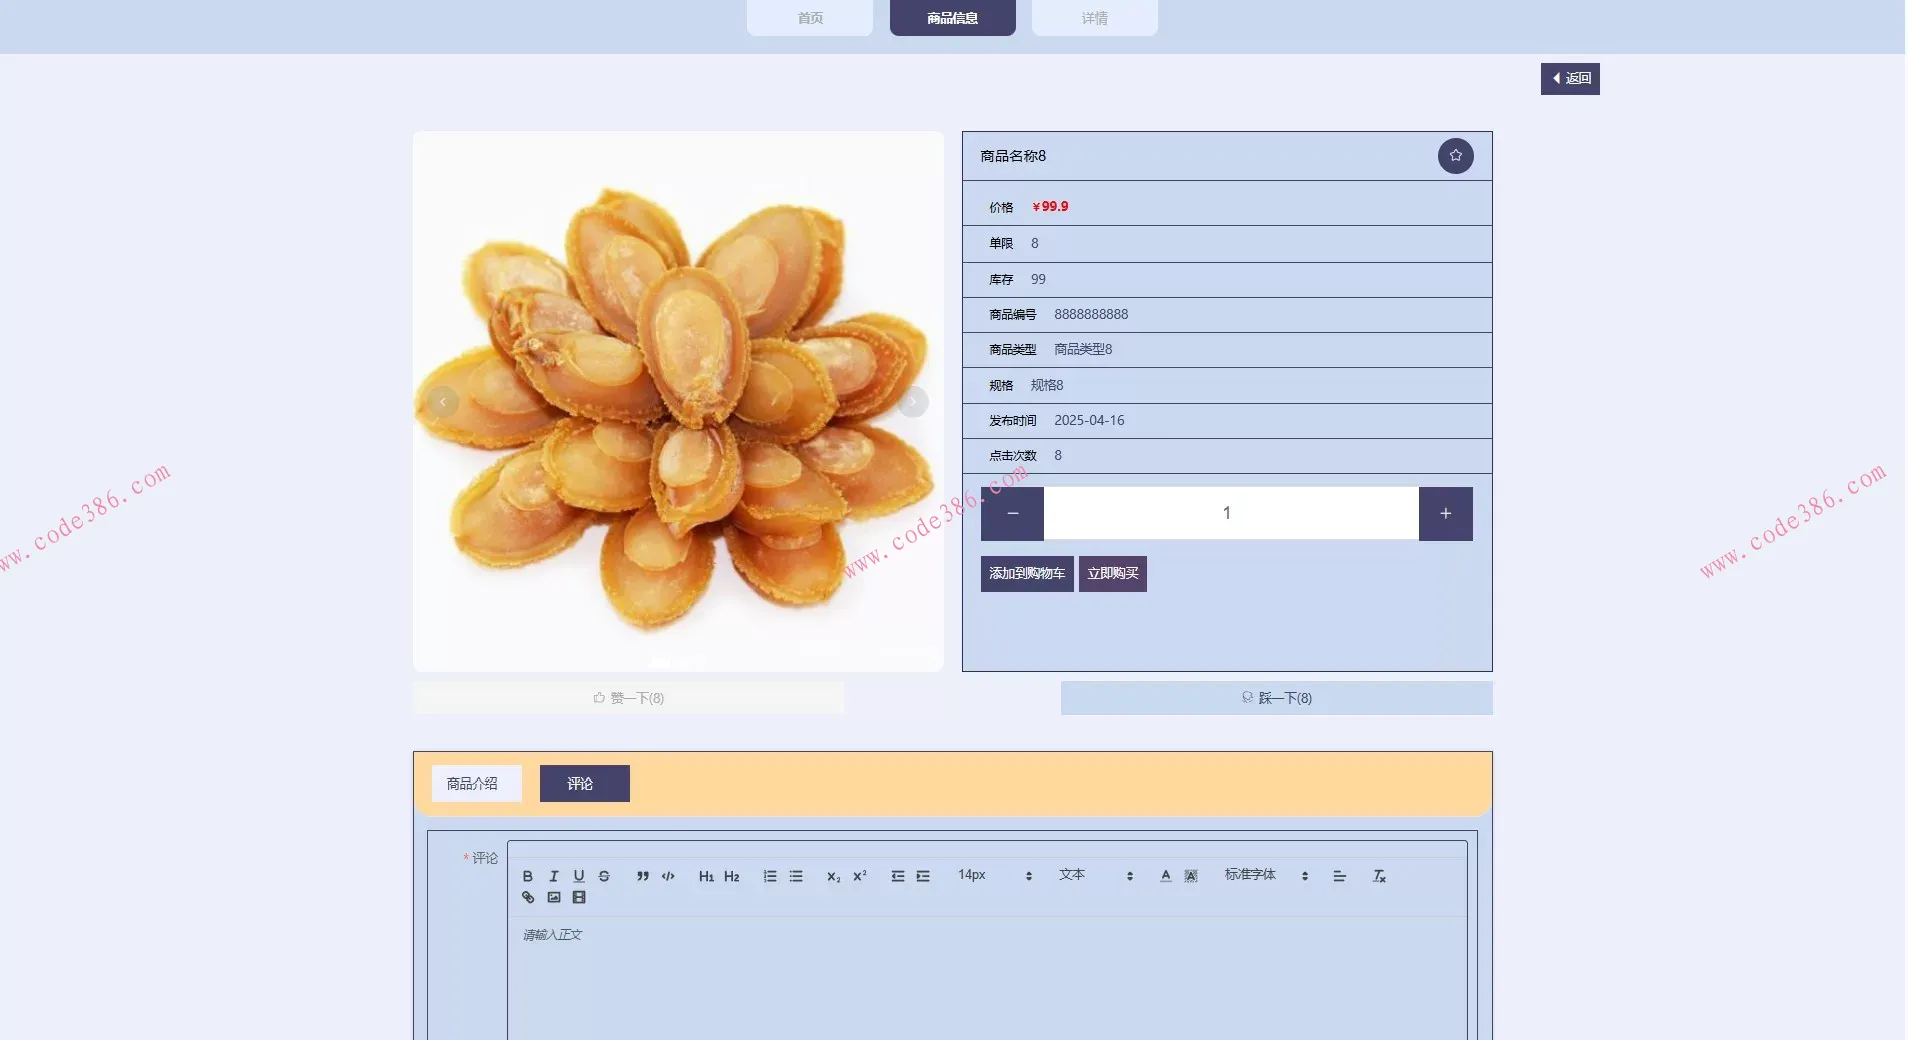The width and height of the screenshot is (1908, 1040).
Task: Switch to the 商品介绍 tab
Action: click(x=477, y=784)
